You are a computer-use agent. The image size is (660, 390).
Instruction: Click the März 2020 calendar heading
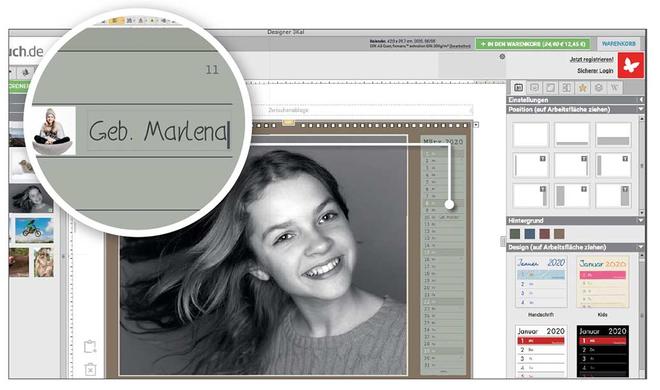(x=443, y=142)
